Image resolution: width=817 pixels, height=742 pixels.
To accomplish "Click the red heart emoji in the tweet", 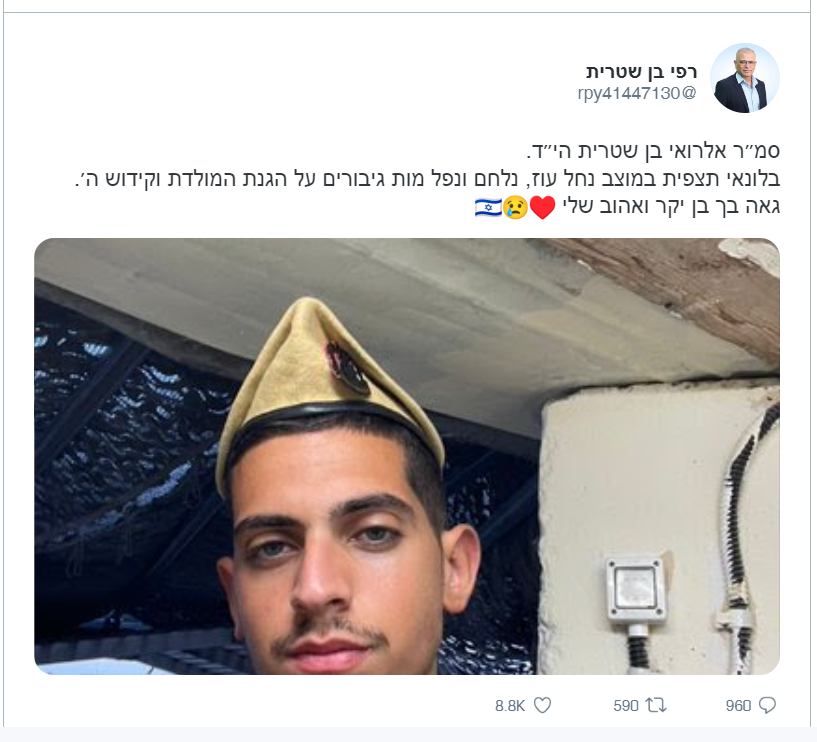I will tap(542, 207).
